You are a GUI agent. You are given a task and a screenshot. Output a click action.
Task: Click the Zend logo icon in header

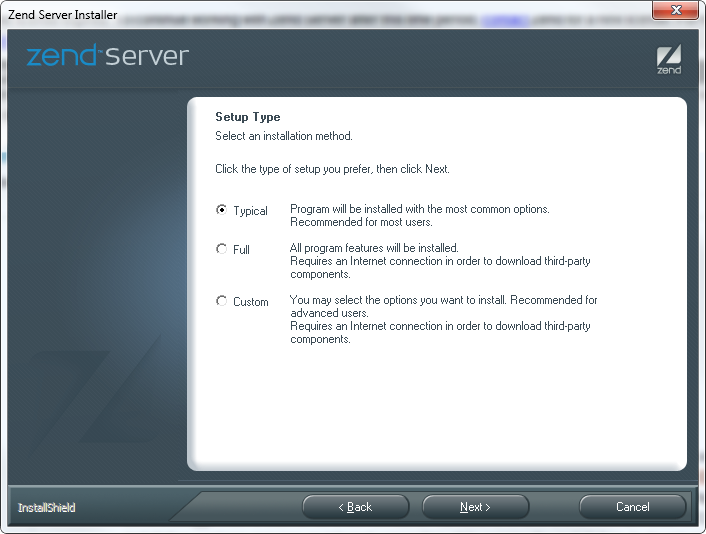point(669,59)
